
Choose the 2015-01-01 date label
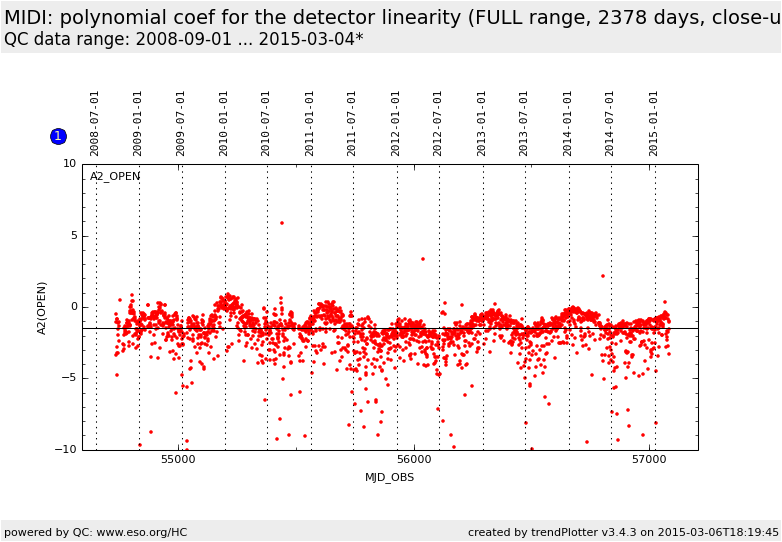click(x=655, y=123)
